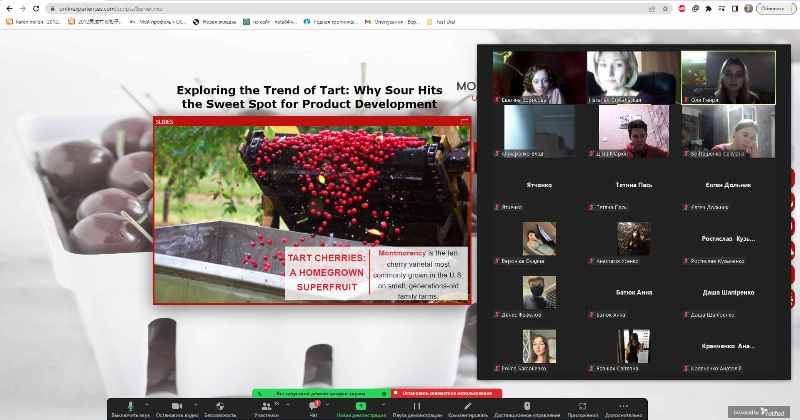Viewport: 800px width, 420px height.
Task: Open the Security shield menu
Action: click(x=220, y=409)
